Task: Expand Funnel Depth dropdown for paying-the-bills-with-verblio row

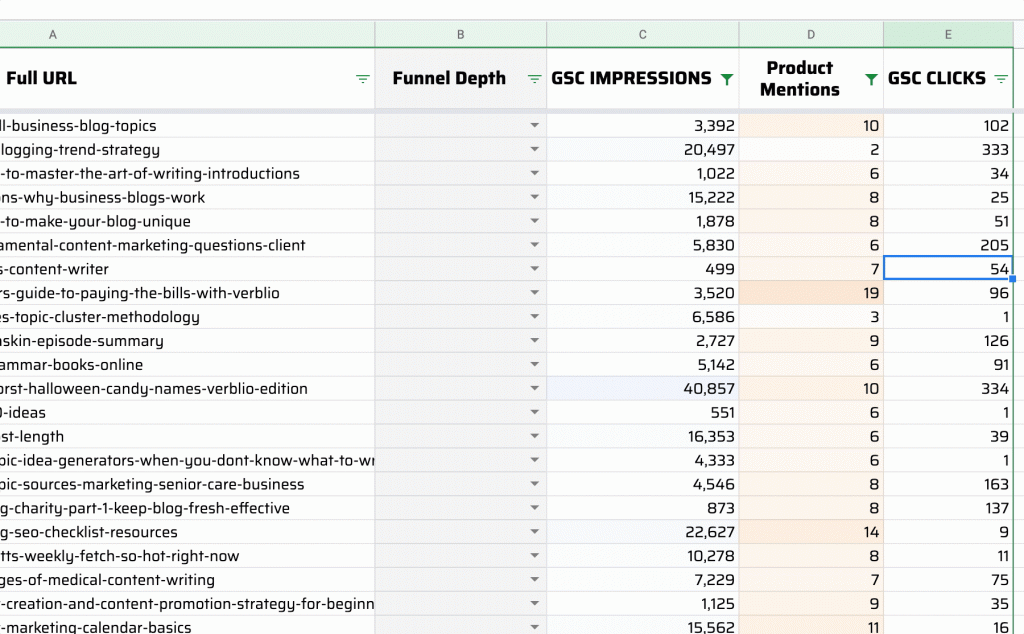Action: [x=534, y=293]
